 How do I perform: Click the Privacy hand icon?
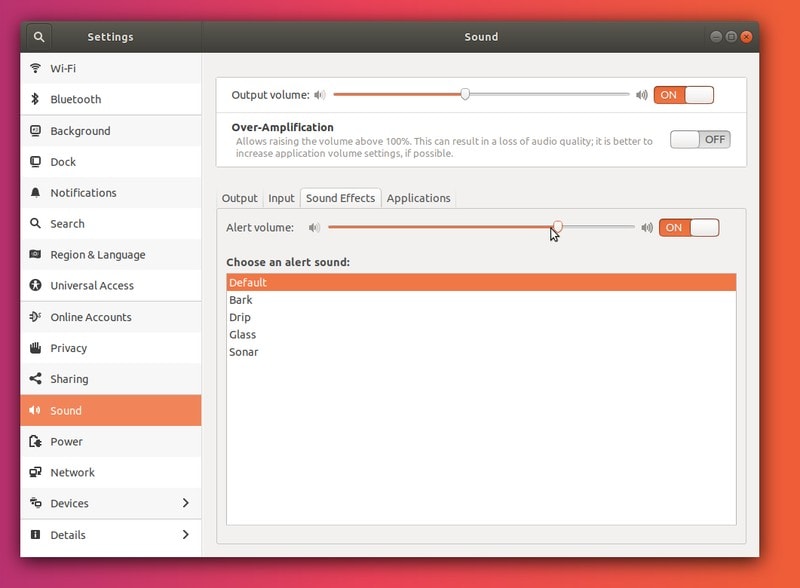click(x=36, y=348)
